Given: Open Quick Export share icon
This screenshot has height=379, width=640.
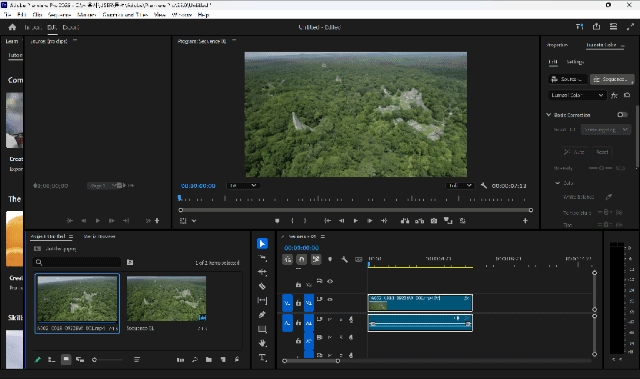Looking at the screenshot, I should 596,27.
